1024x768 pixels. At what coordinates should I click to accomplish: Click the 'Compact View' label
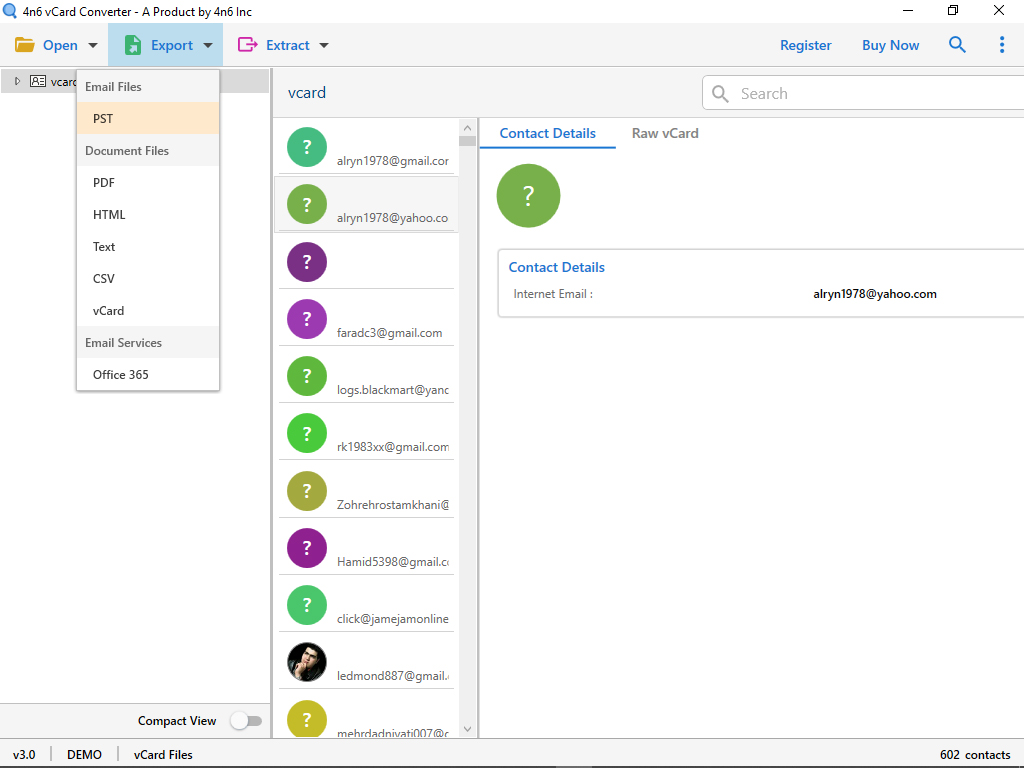176,720
